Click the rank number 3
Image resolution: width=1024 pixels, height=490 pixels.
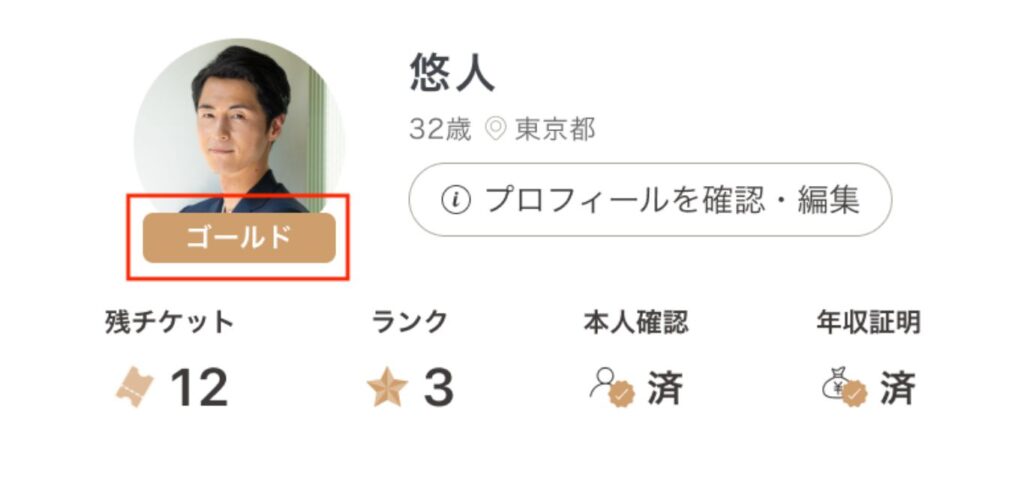click(439, 388)
